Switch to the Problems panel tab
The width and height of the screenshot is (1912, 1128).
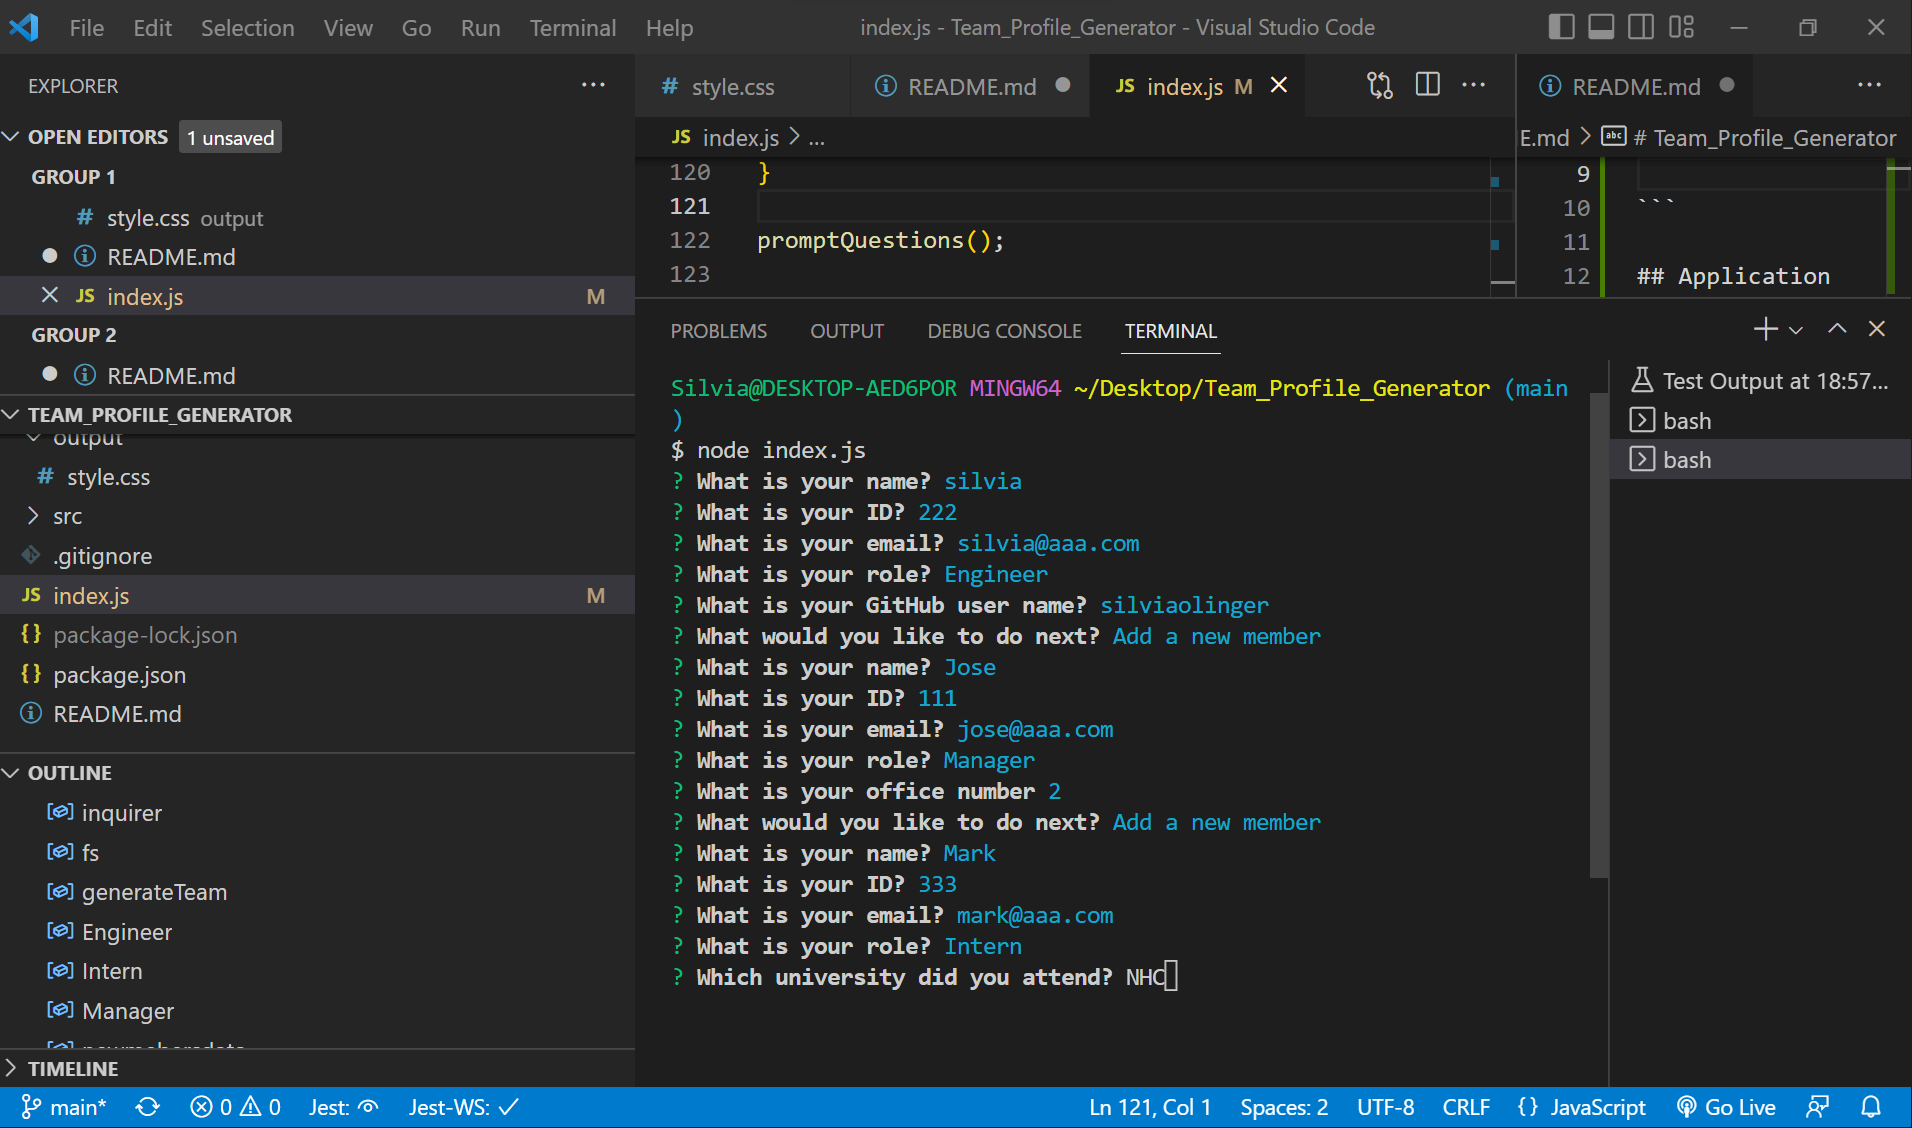pos(718,331)
